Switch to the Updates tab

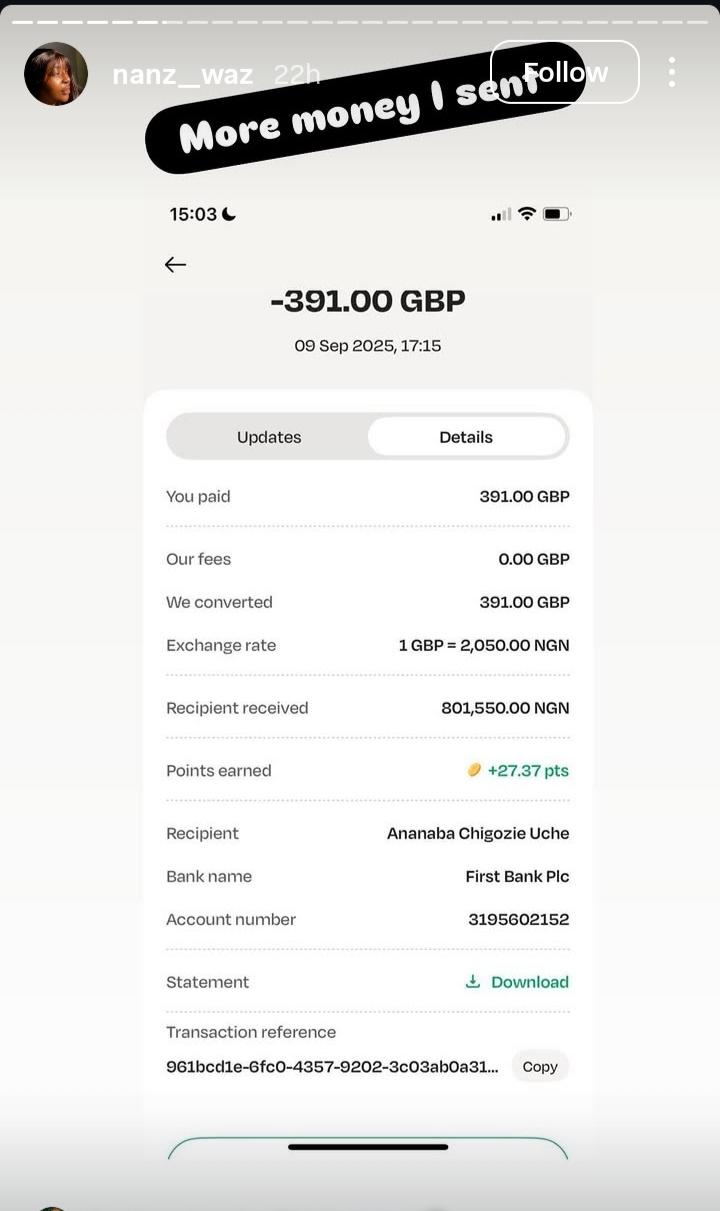(x=269, y=437)
